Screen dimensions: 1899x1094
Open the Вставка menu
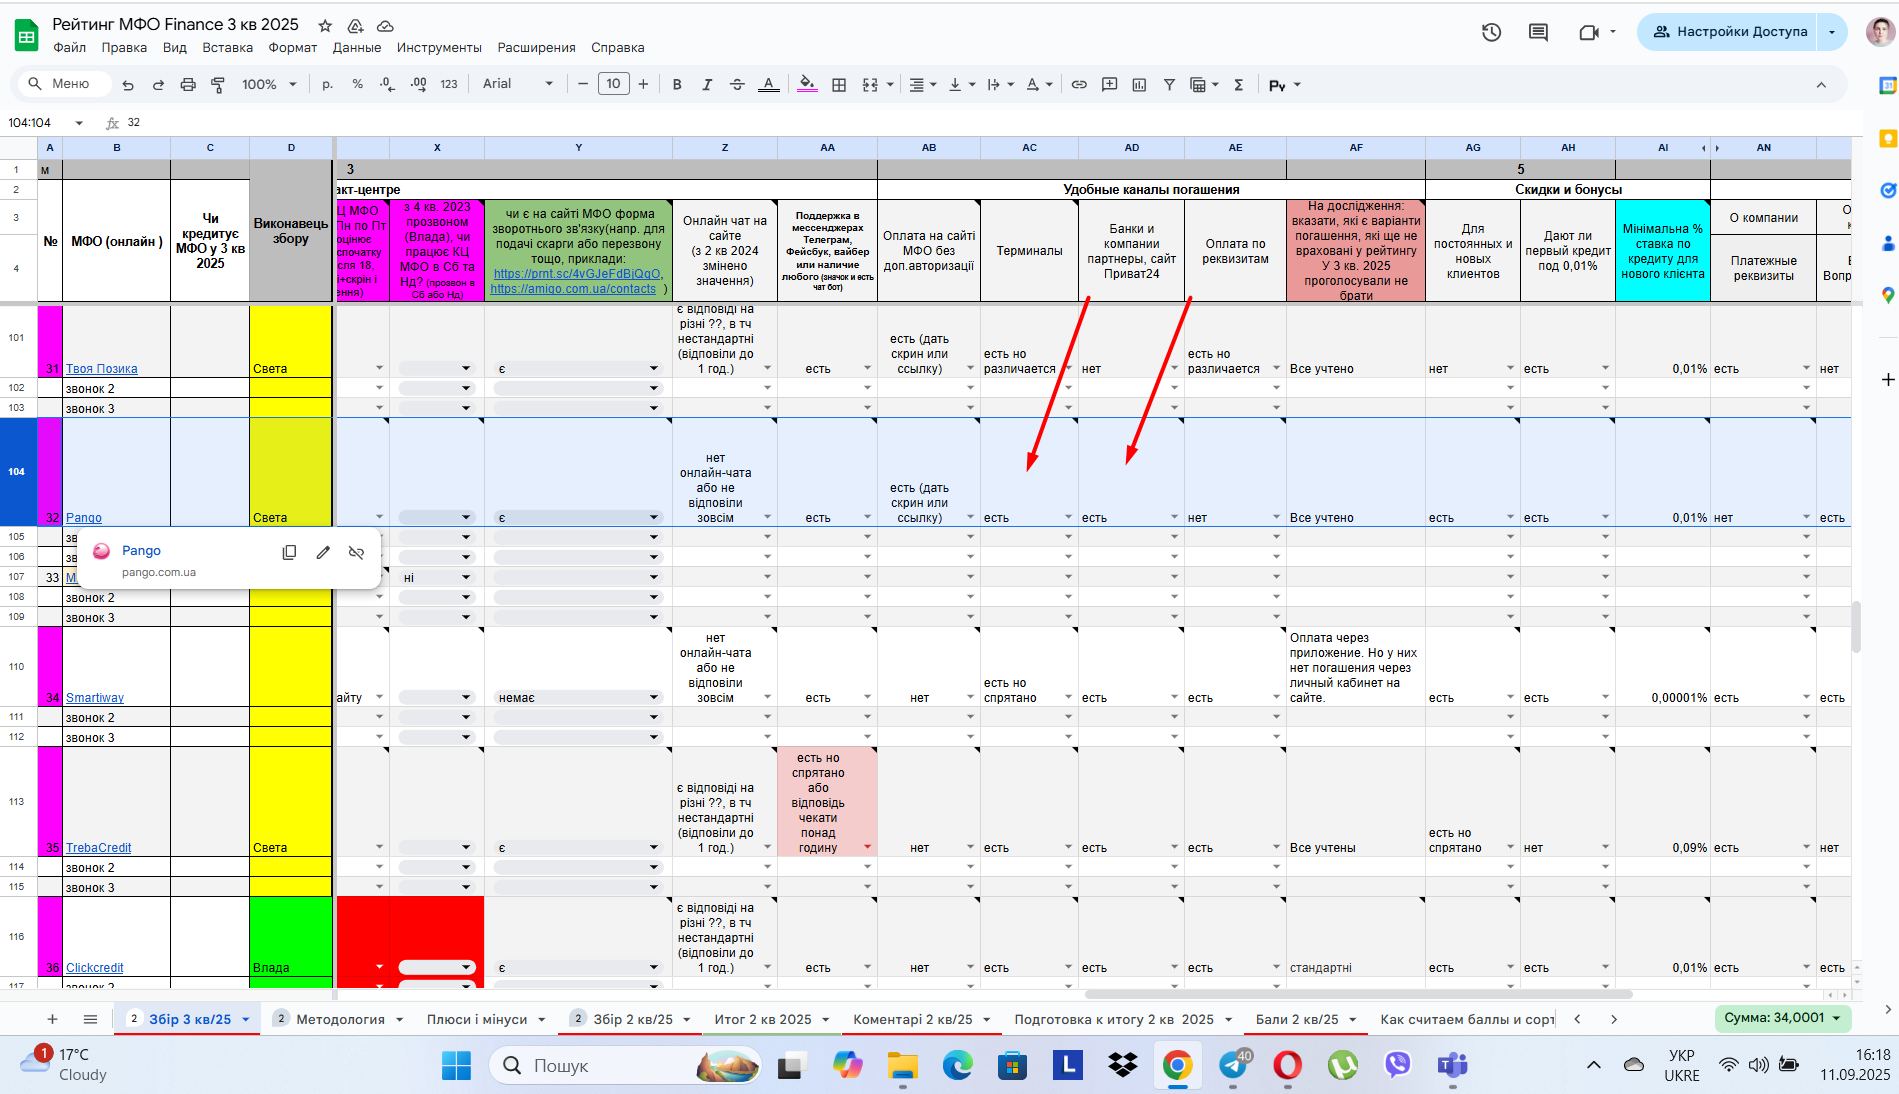227,48
